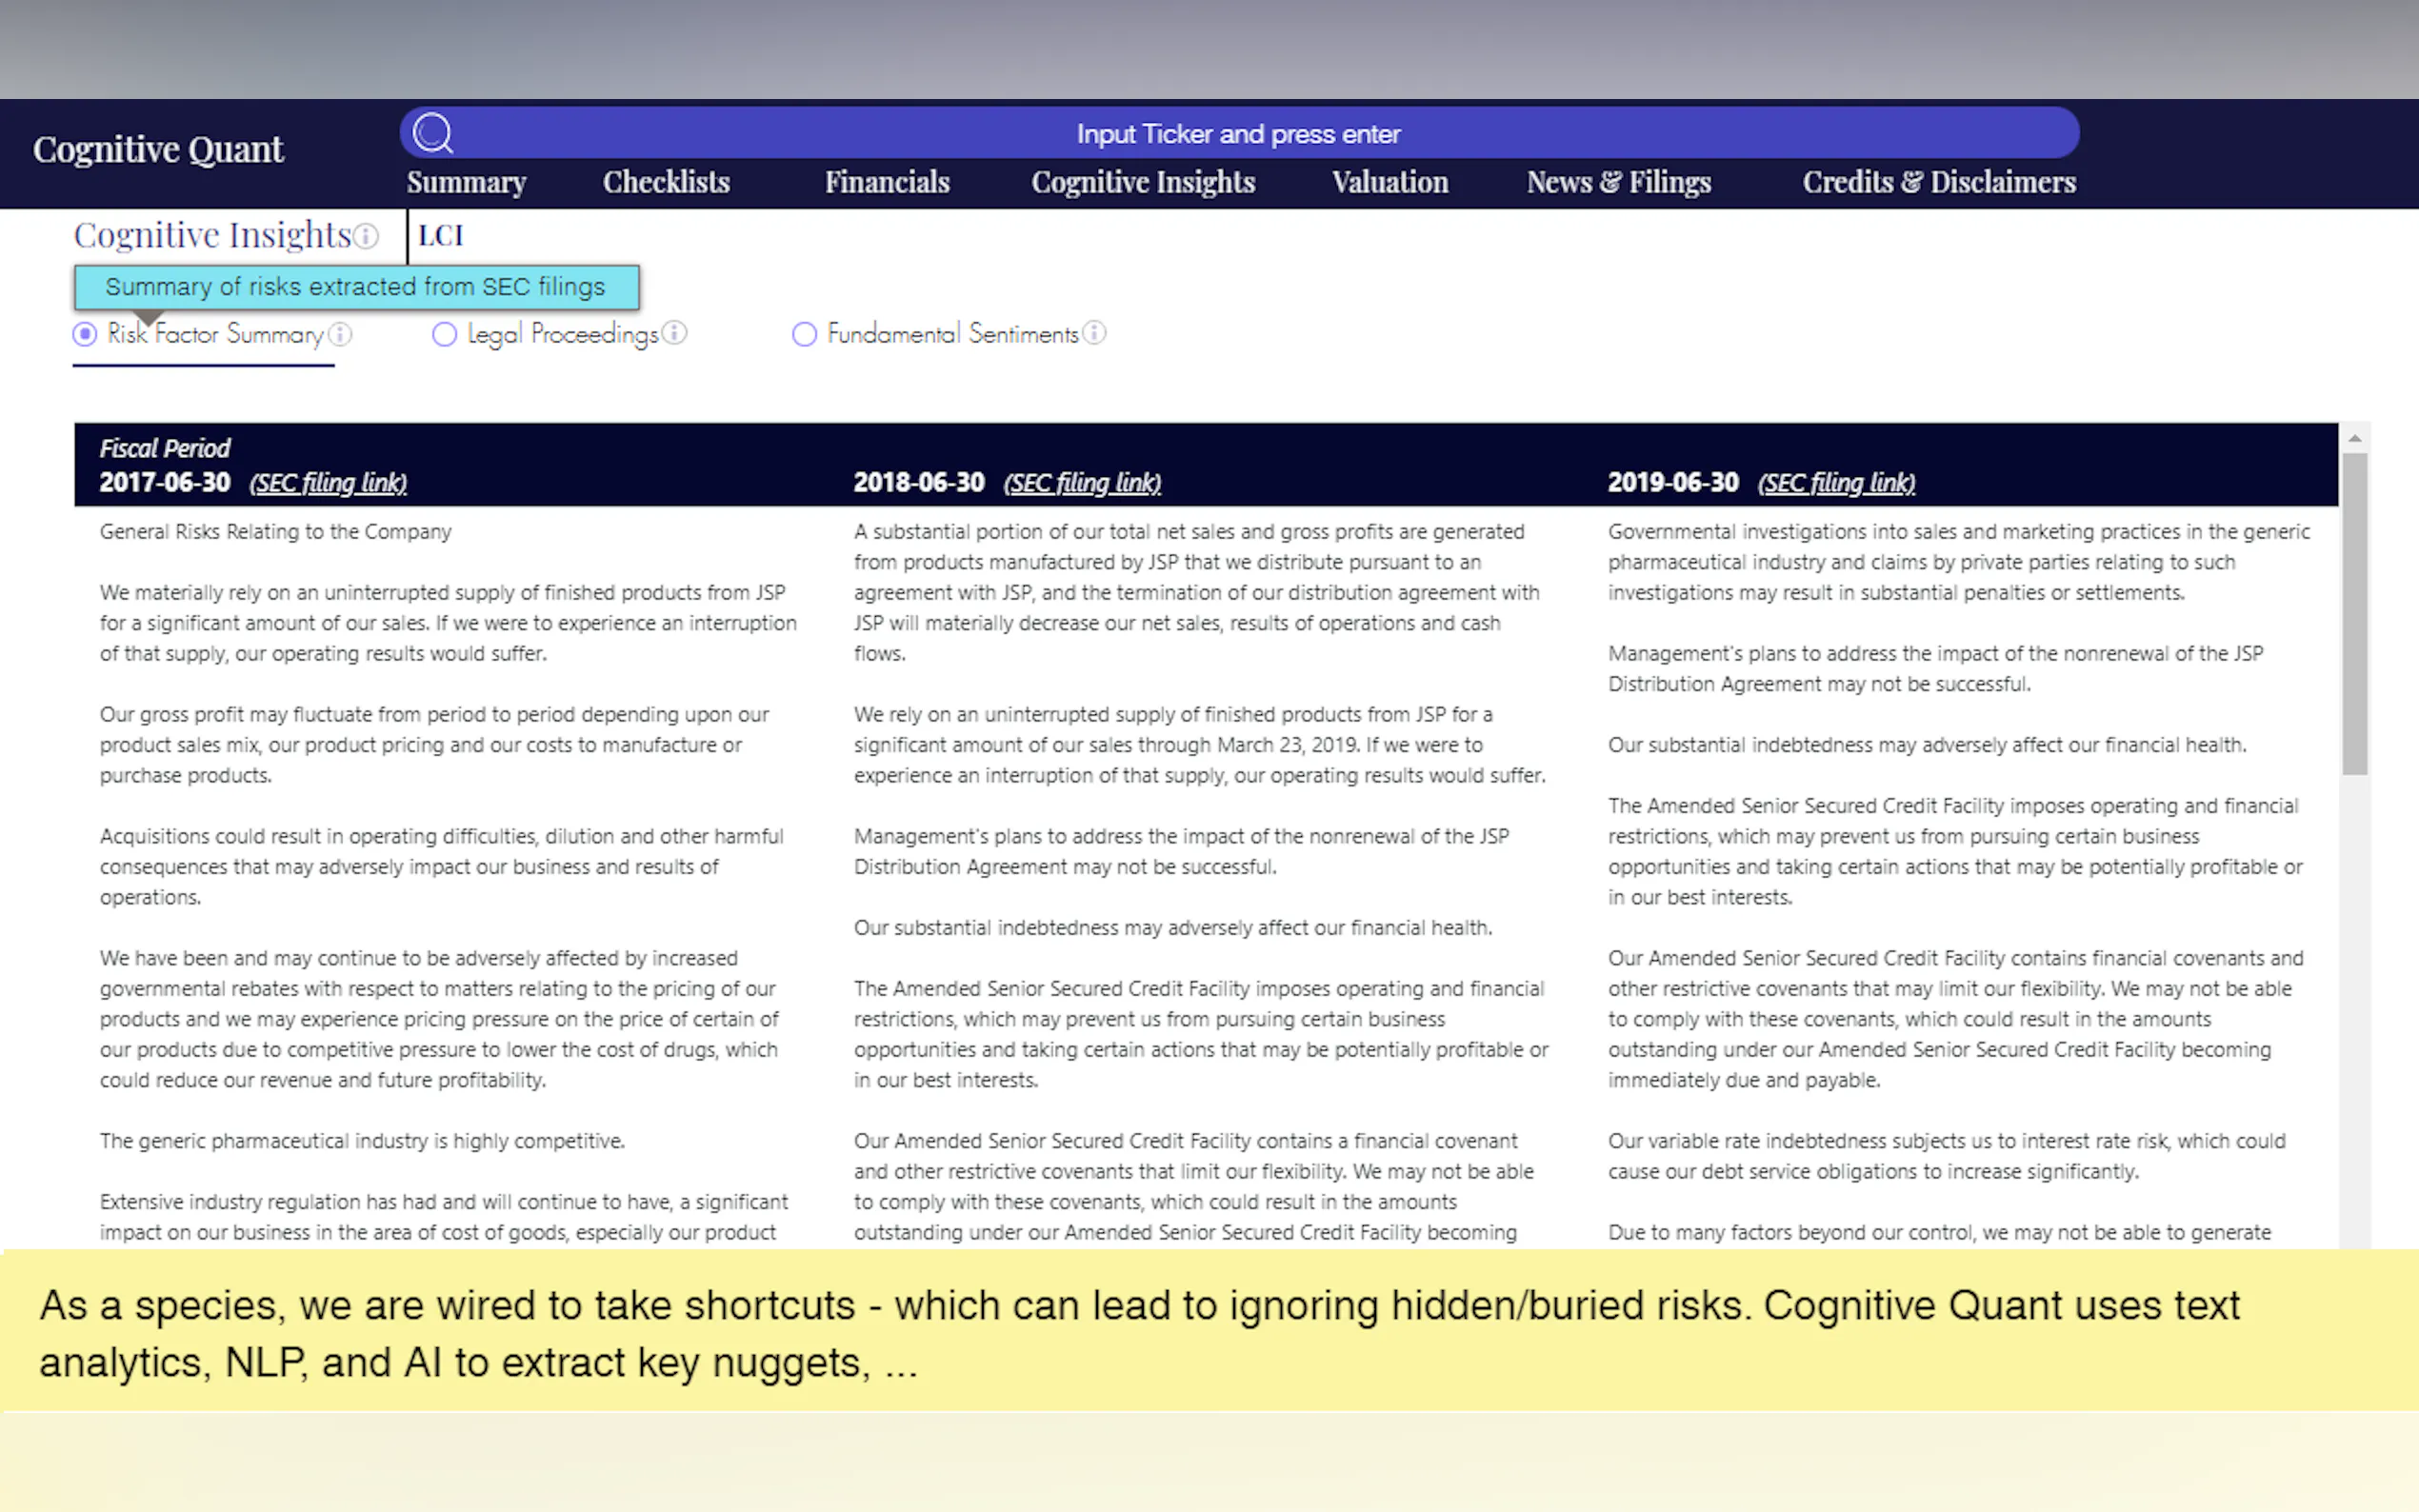Open the Summary tab
The height and width of the screenshot is (1512, 2419).
[x=466, y=182]
